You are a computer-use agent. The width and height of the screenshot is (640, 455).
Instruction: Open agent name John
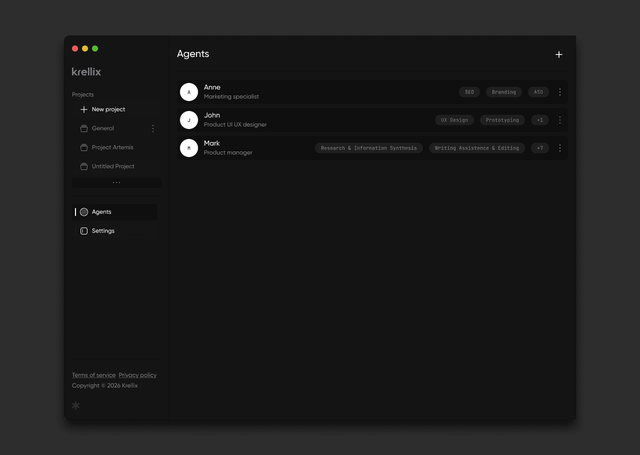(212, 115)
